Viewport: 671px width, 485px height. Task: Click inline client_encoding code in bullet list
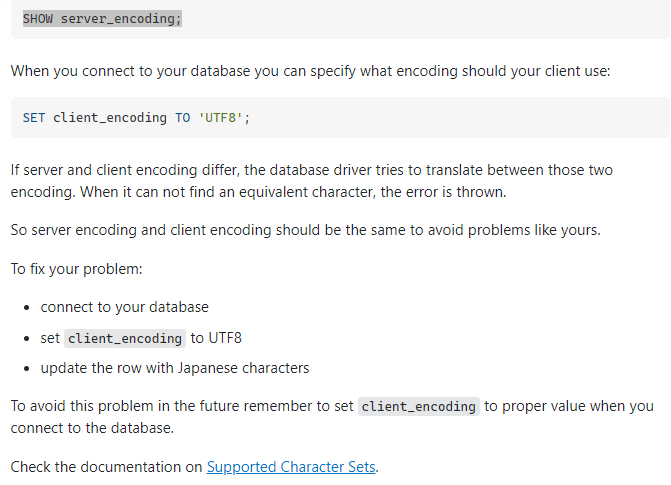click(125, 338)
